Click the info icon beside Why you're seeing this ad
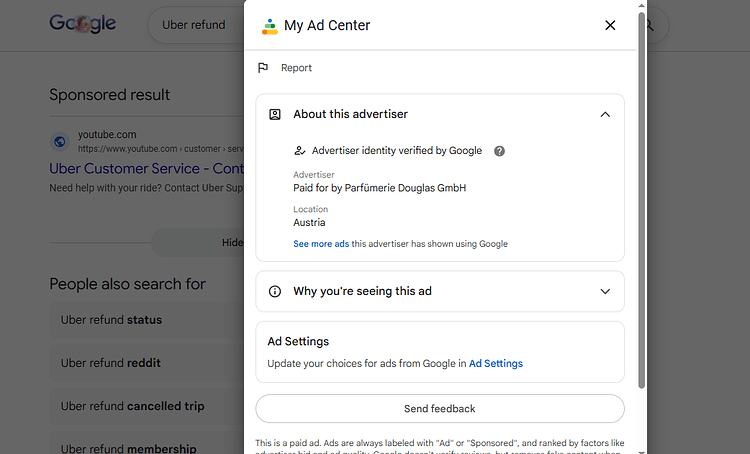This screenshot has width=750, height=454. (275, 291)
